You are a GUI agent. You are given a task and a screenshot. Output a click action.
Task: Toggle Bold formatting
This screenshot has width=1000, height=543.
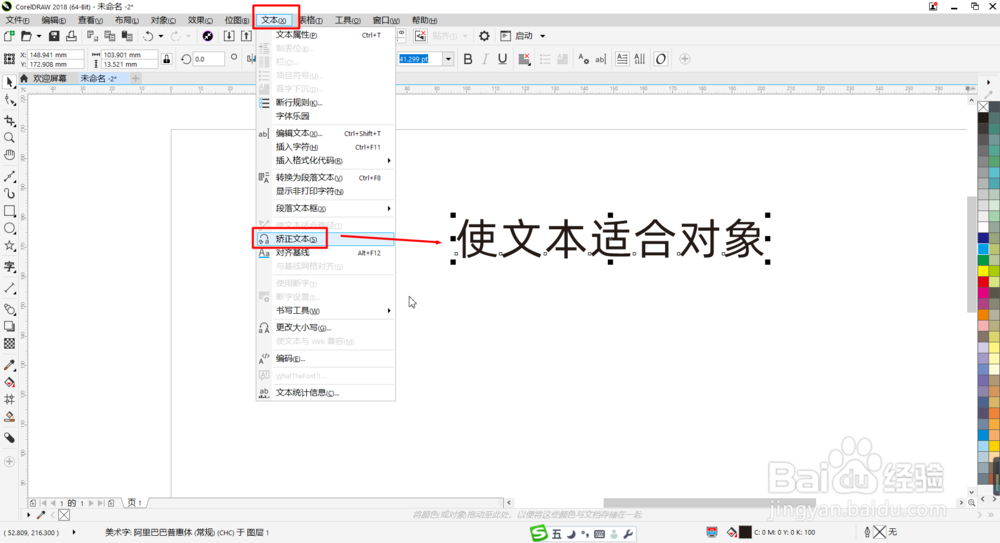tap(468, 59)
